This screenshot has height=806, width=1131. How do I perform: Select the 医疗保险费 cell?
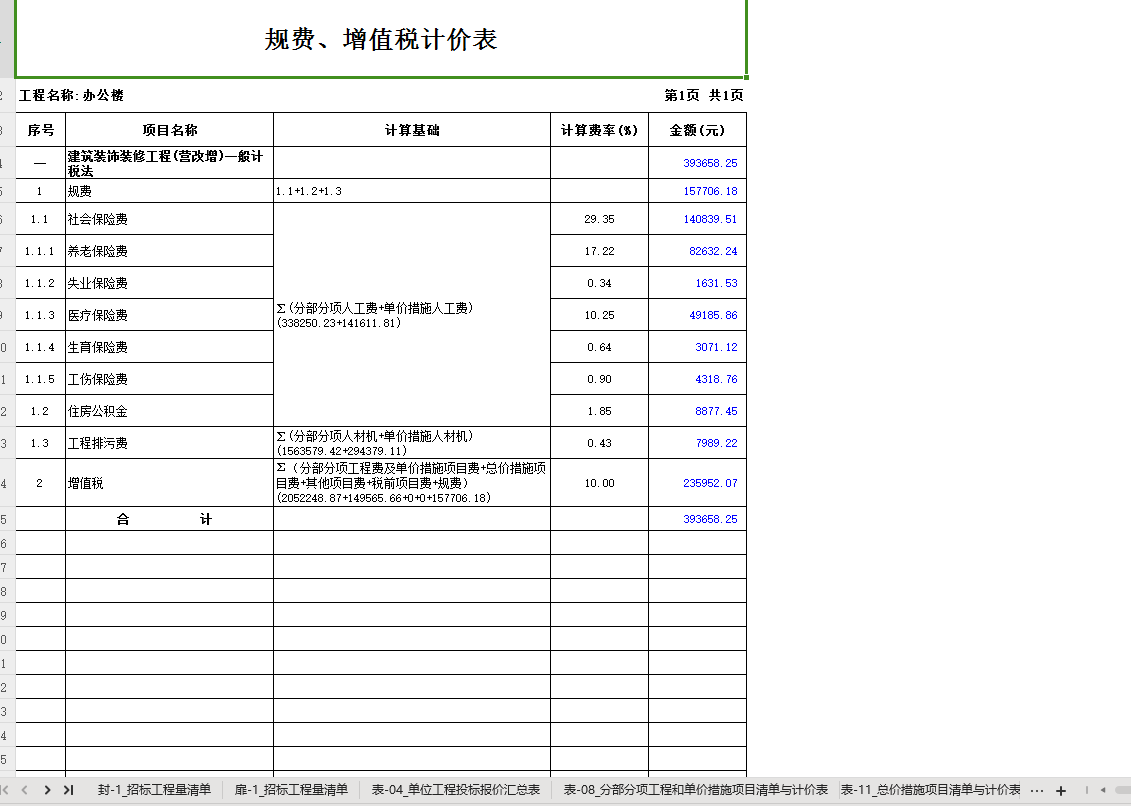click(x=170, y=315)
